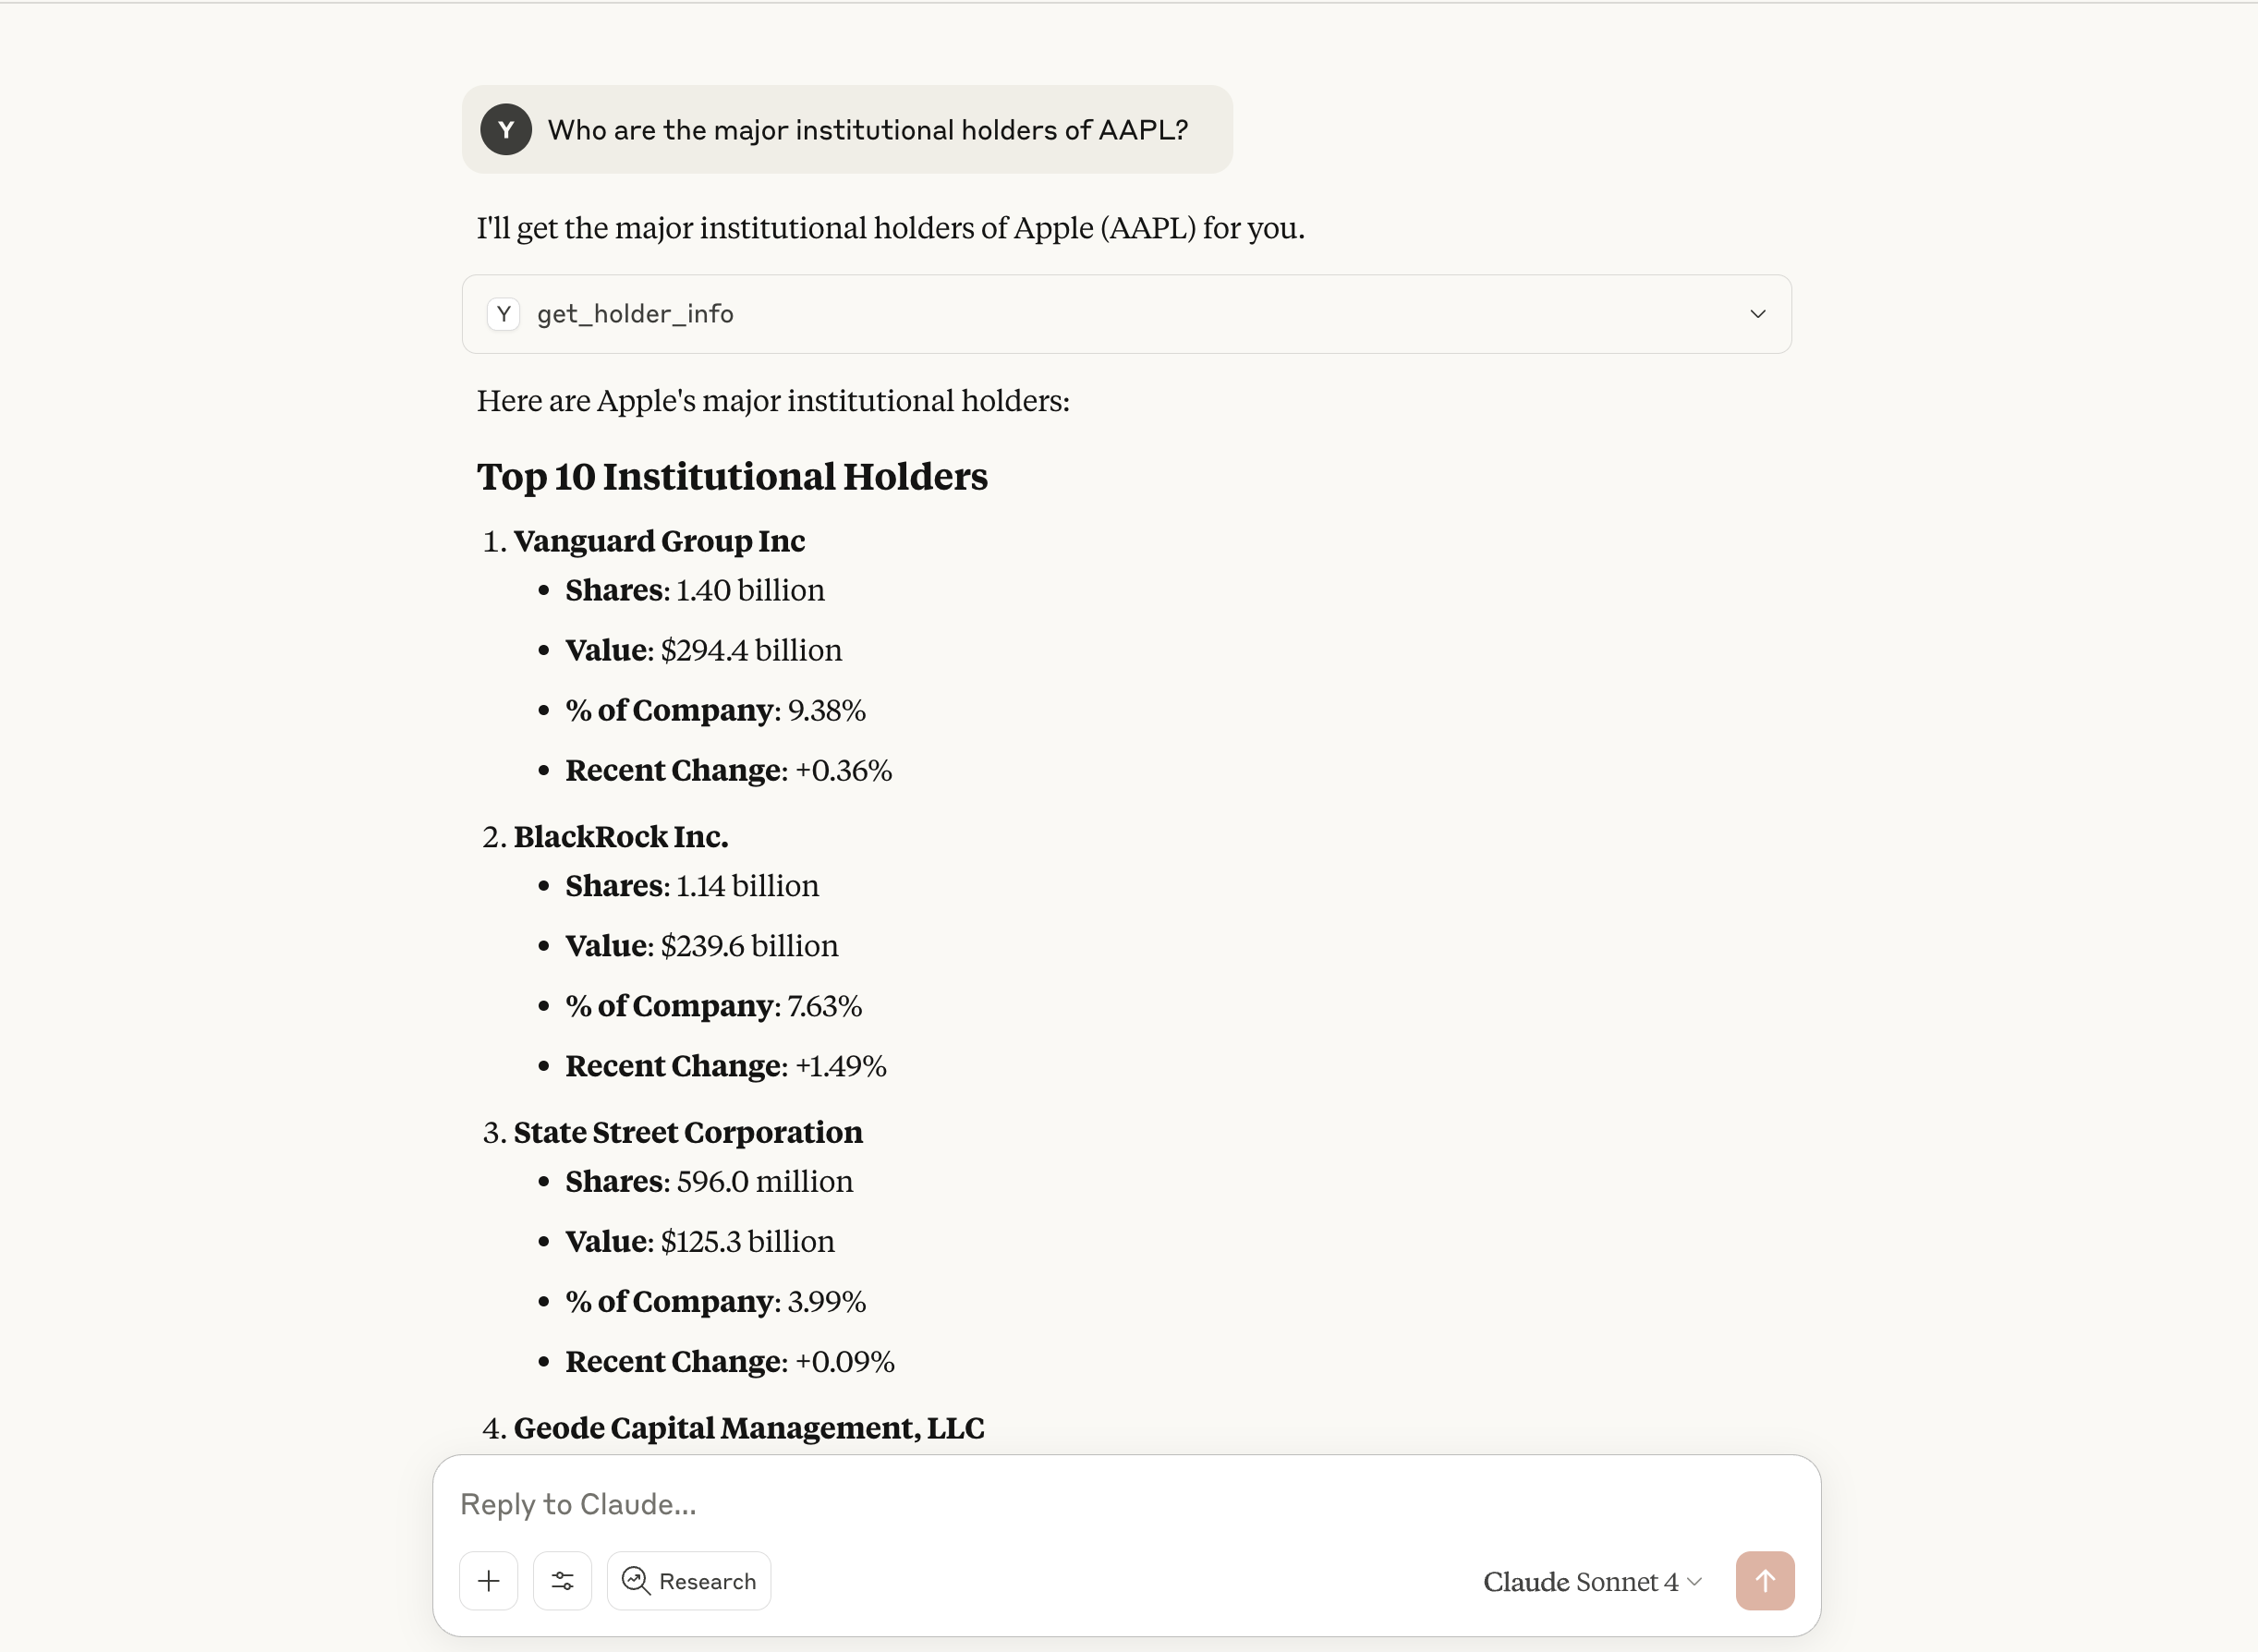Select the State Street Corporation entry

(688, 1132)
